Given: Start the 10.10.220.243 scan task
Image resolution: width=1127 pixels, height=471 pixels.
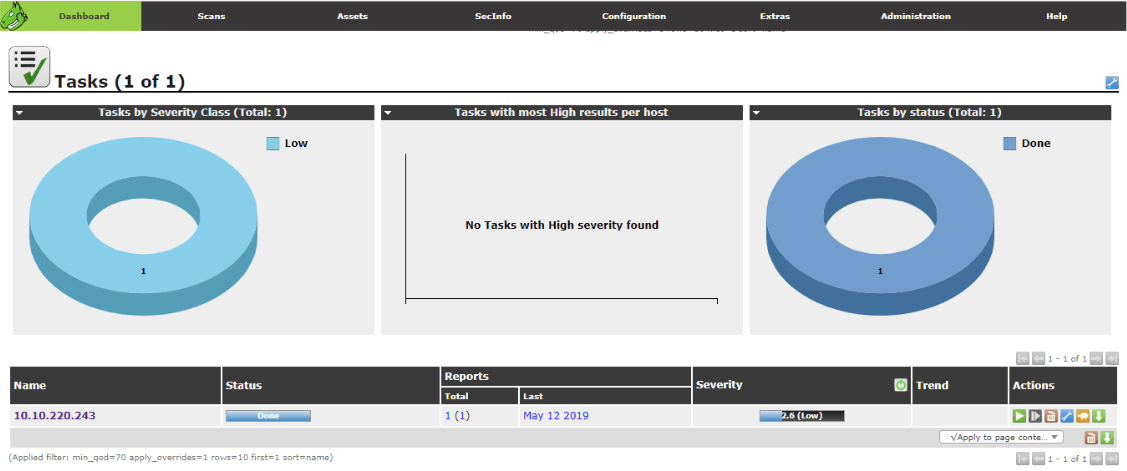Looking at the screenshot, I should (x=1020, y=416).
